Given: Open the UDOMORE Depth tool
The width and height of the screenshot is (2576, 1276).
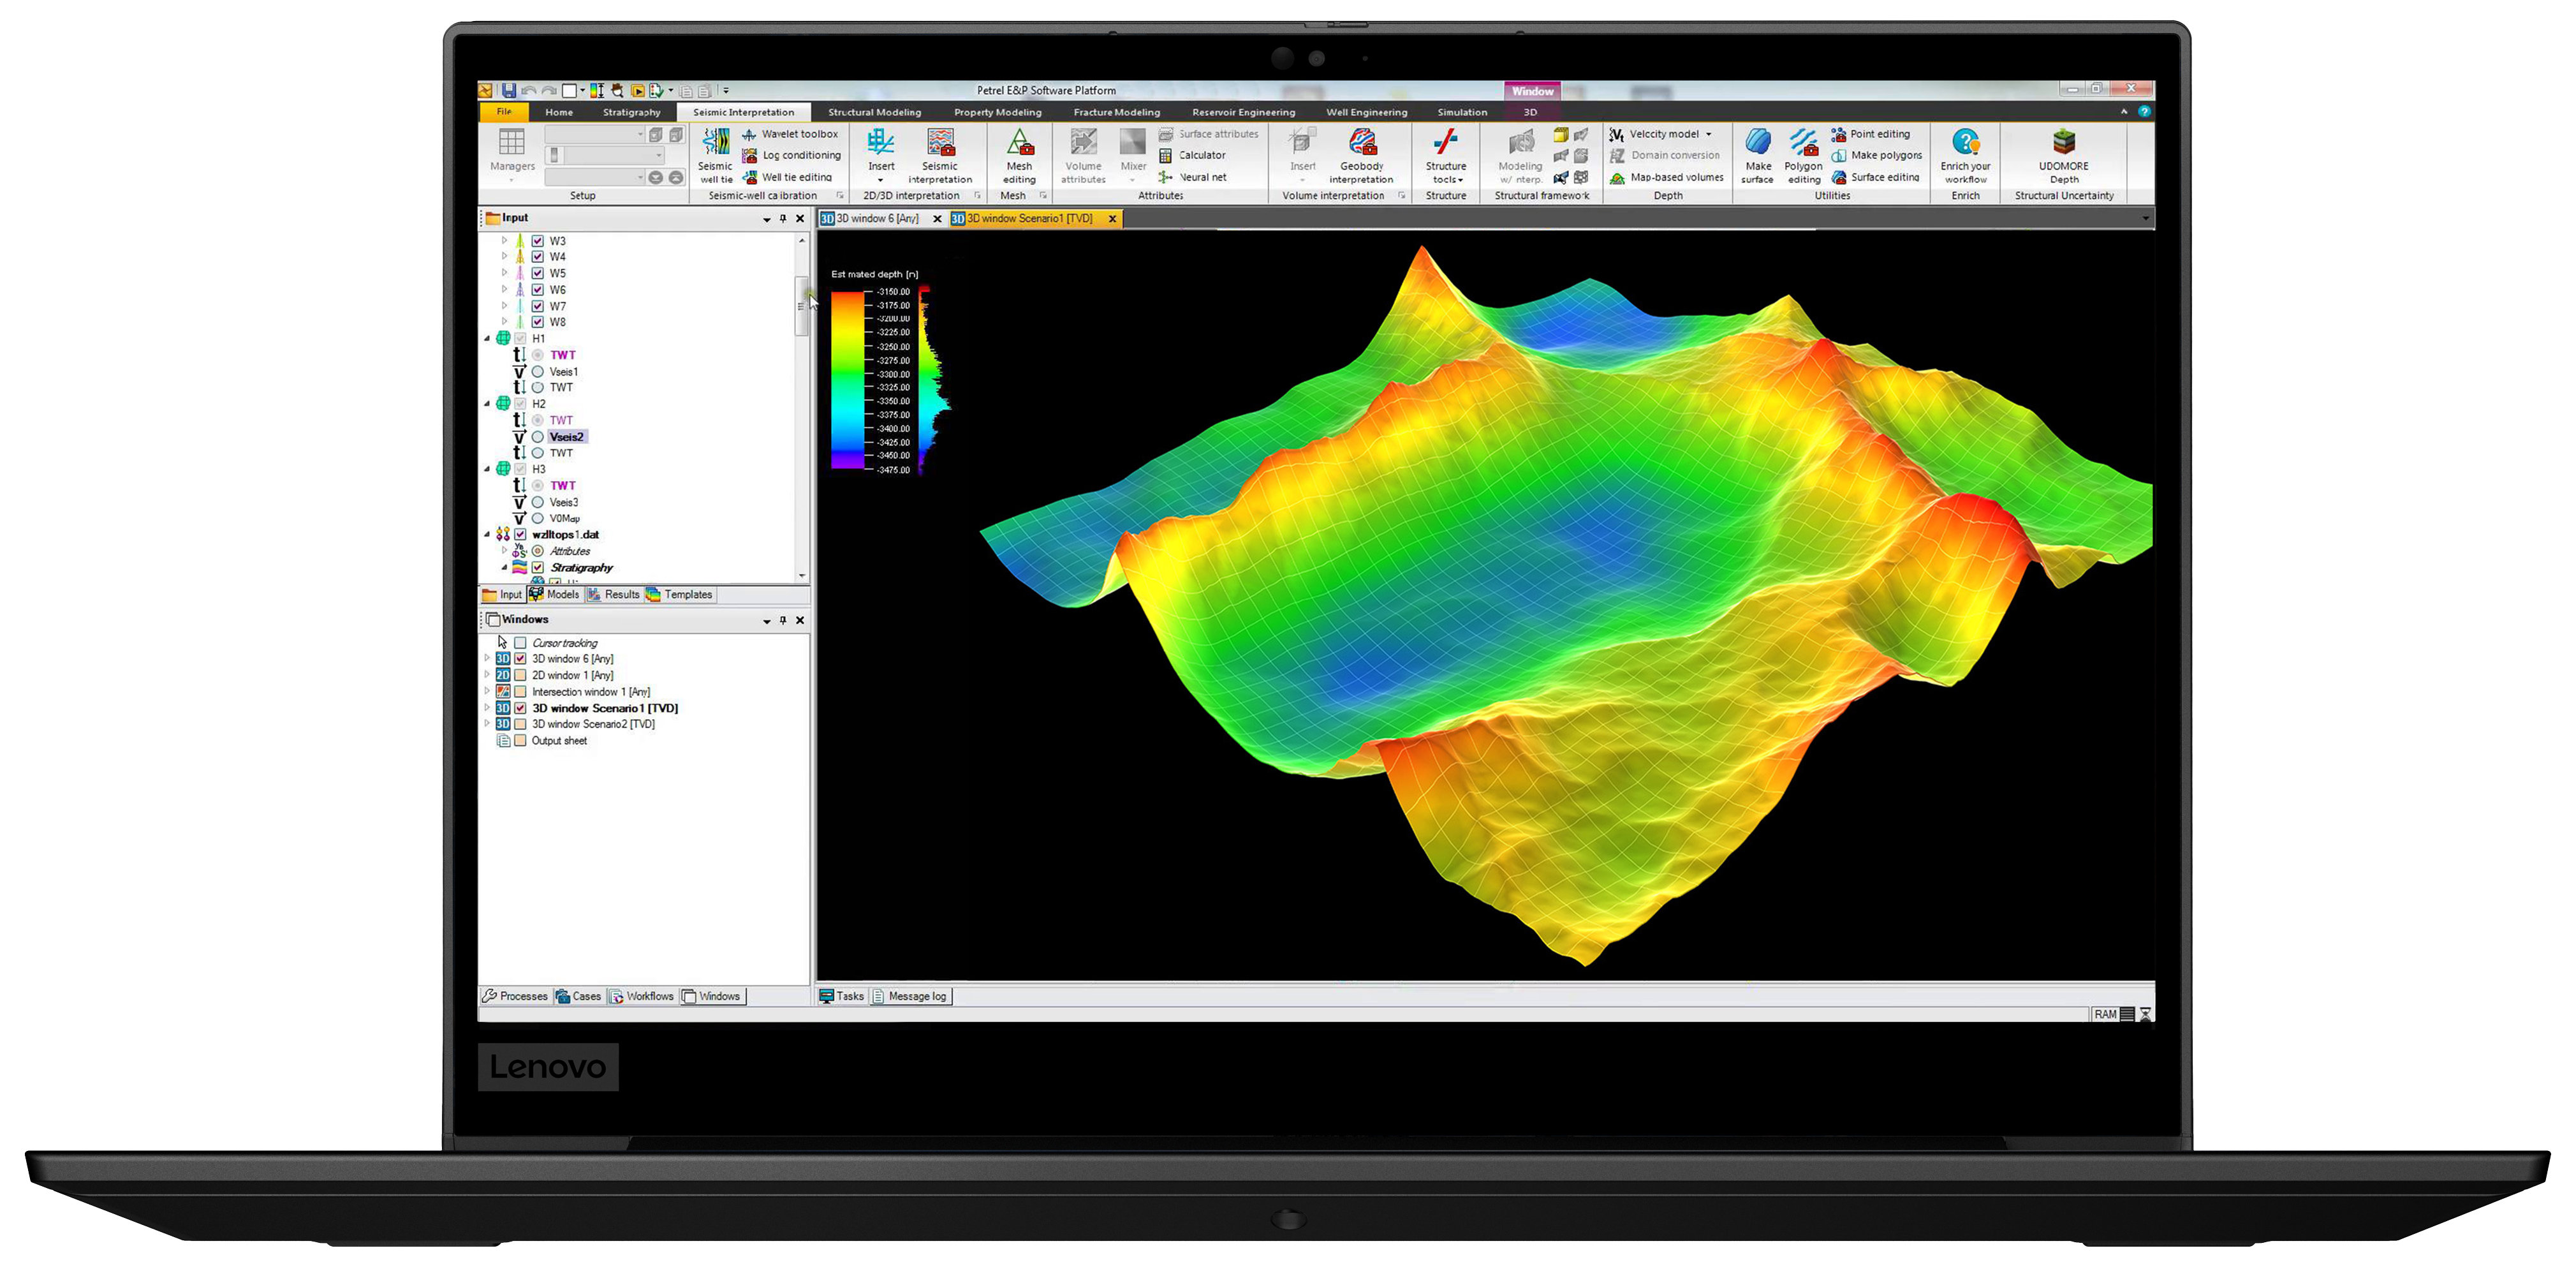Looking at the screenshot, I should click(2063, 155).
